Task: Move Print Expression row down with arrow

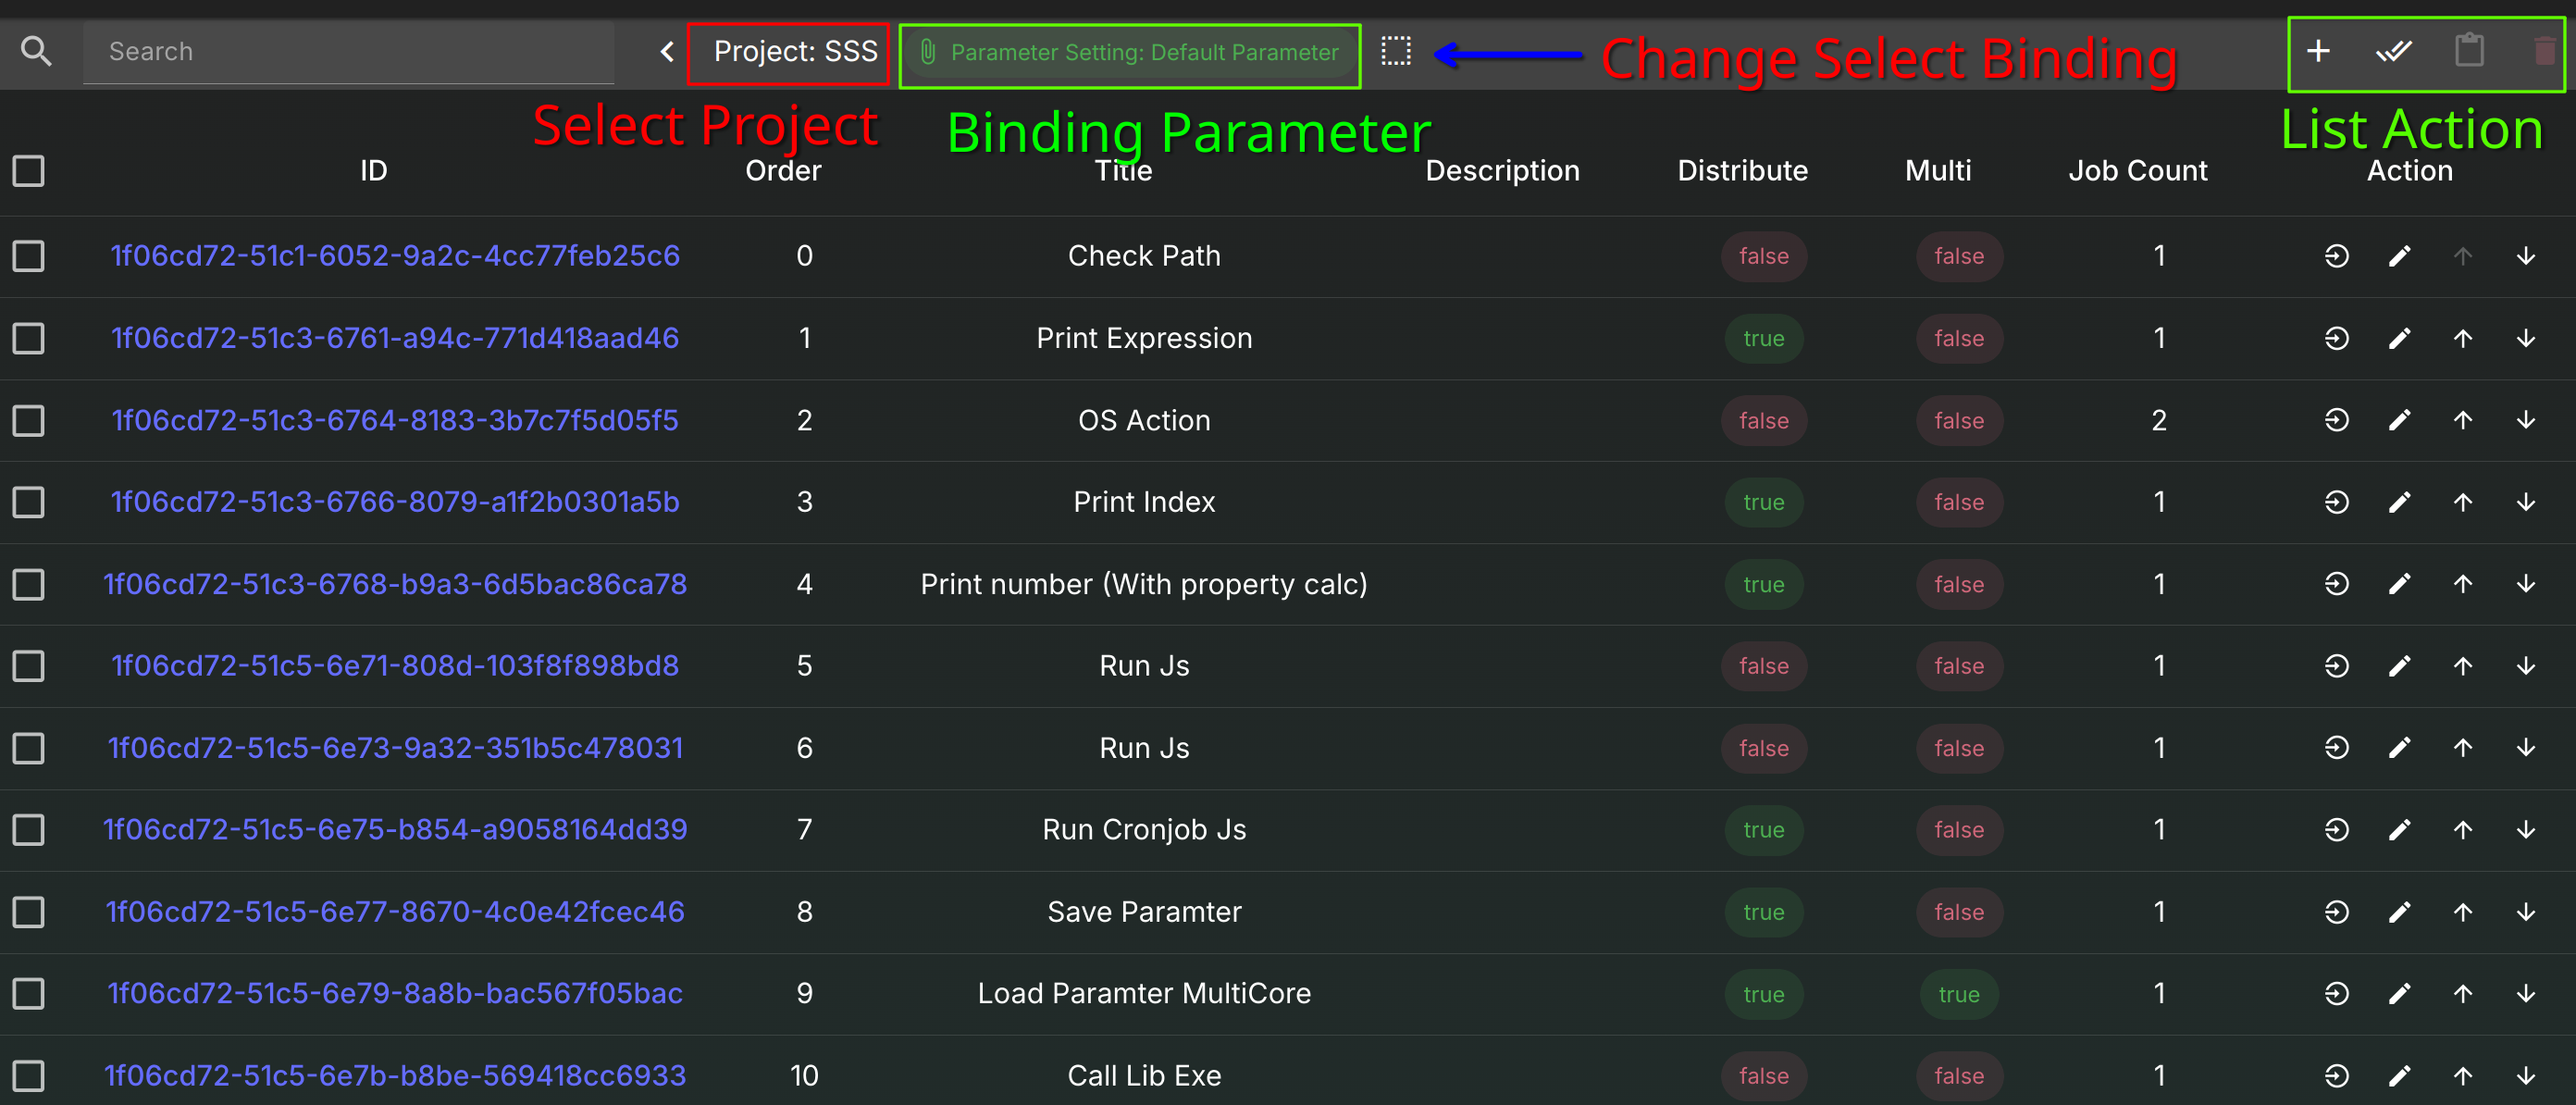Action: pos(2525,339)
